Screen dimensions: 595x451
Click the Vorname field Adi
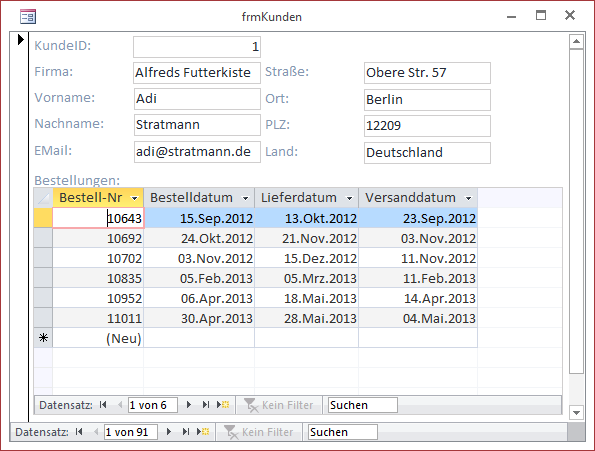(x=197, y=99)
